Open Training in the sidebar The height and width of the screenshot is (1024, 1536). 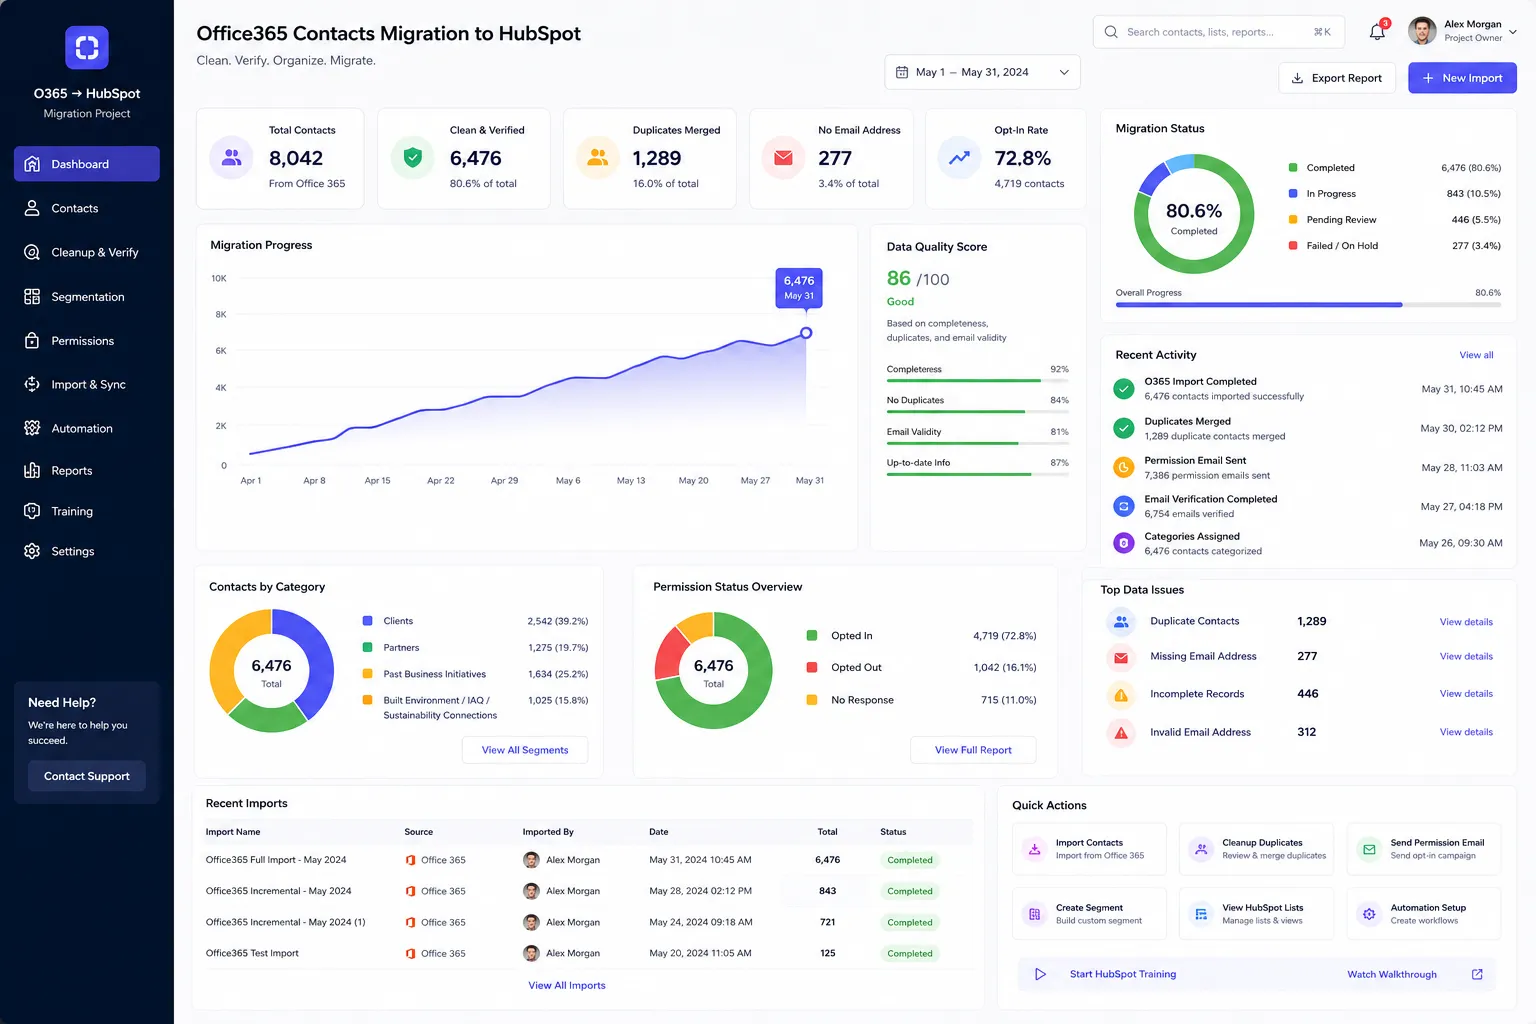(87, 511)
